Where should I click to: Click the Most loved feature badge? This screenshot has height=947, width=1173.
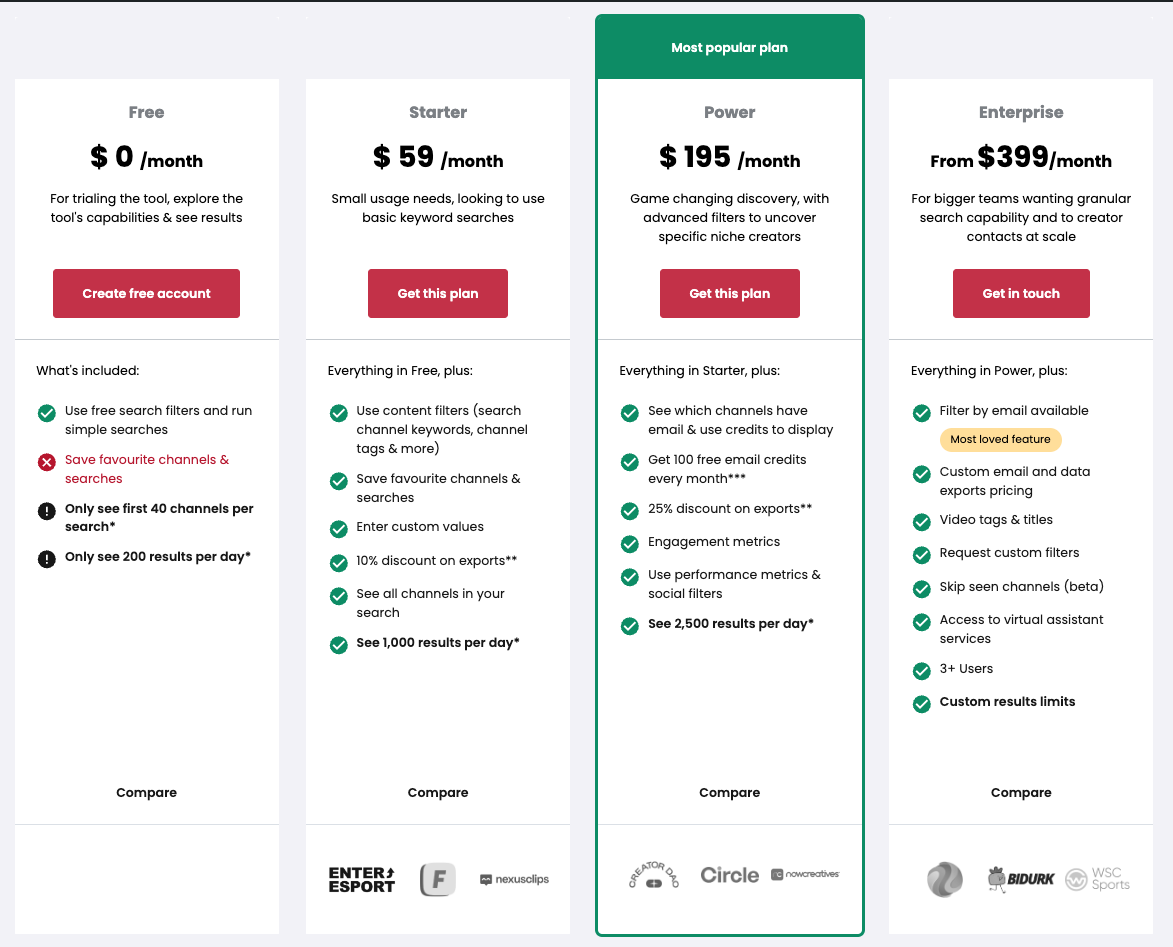click(1000, 439)
